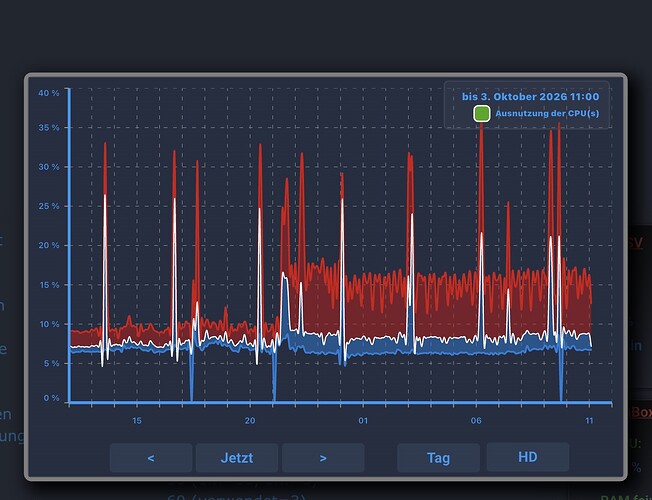
Task: Click the 0 % y-axis label
Action: pos(51,398)
